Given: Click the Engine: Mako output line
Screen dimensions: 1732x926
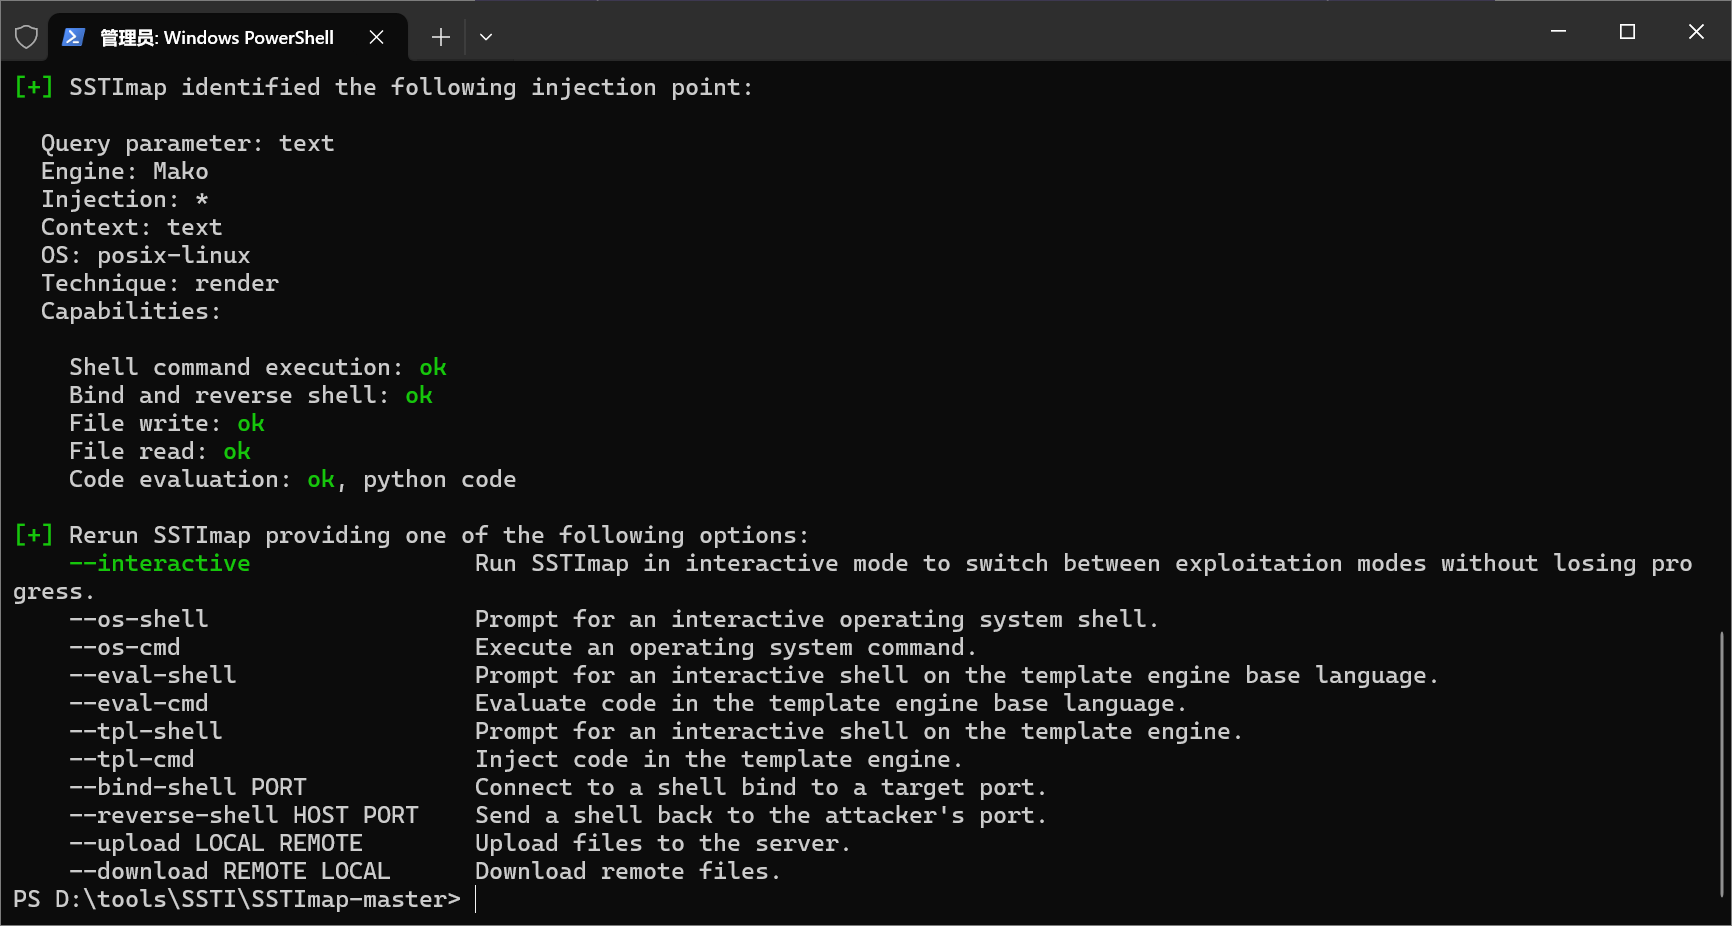Looking at the screenshot, I should pos(125,172).
